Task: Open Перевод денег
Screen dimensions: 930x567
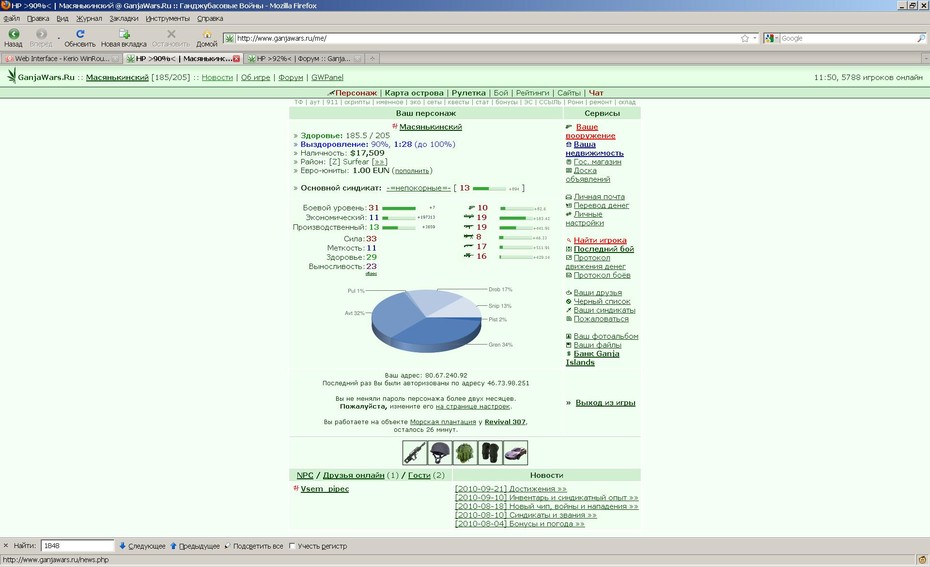Action: click(x=601, y=205)
